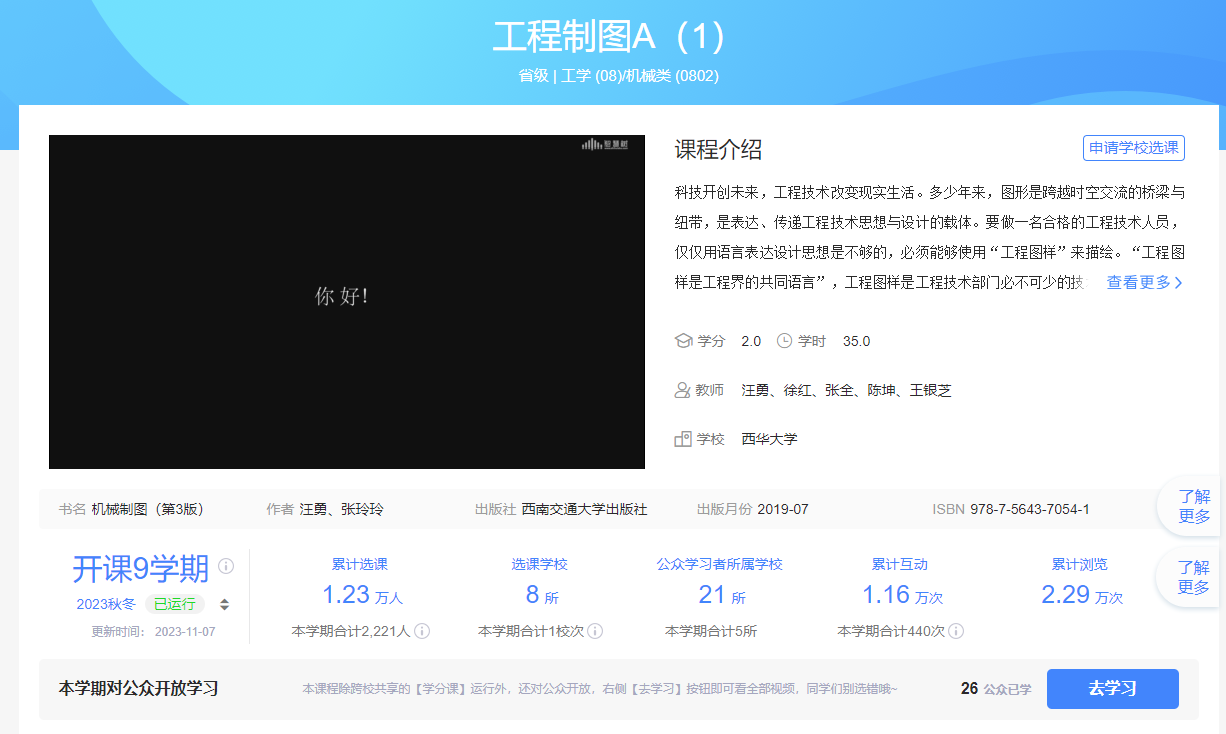Click the 申请学校选课 button
The width and height of the screenshot is (1226, 734).
point(1133,148)
